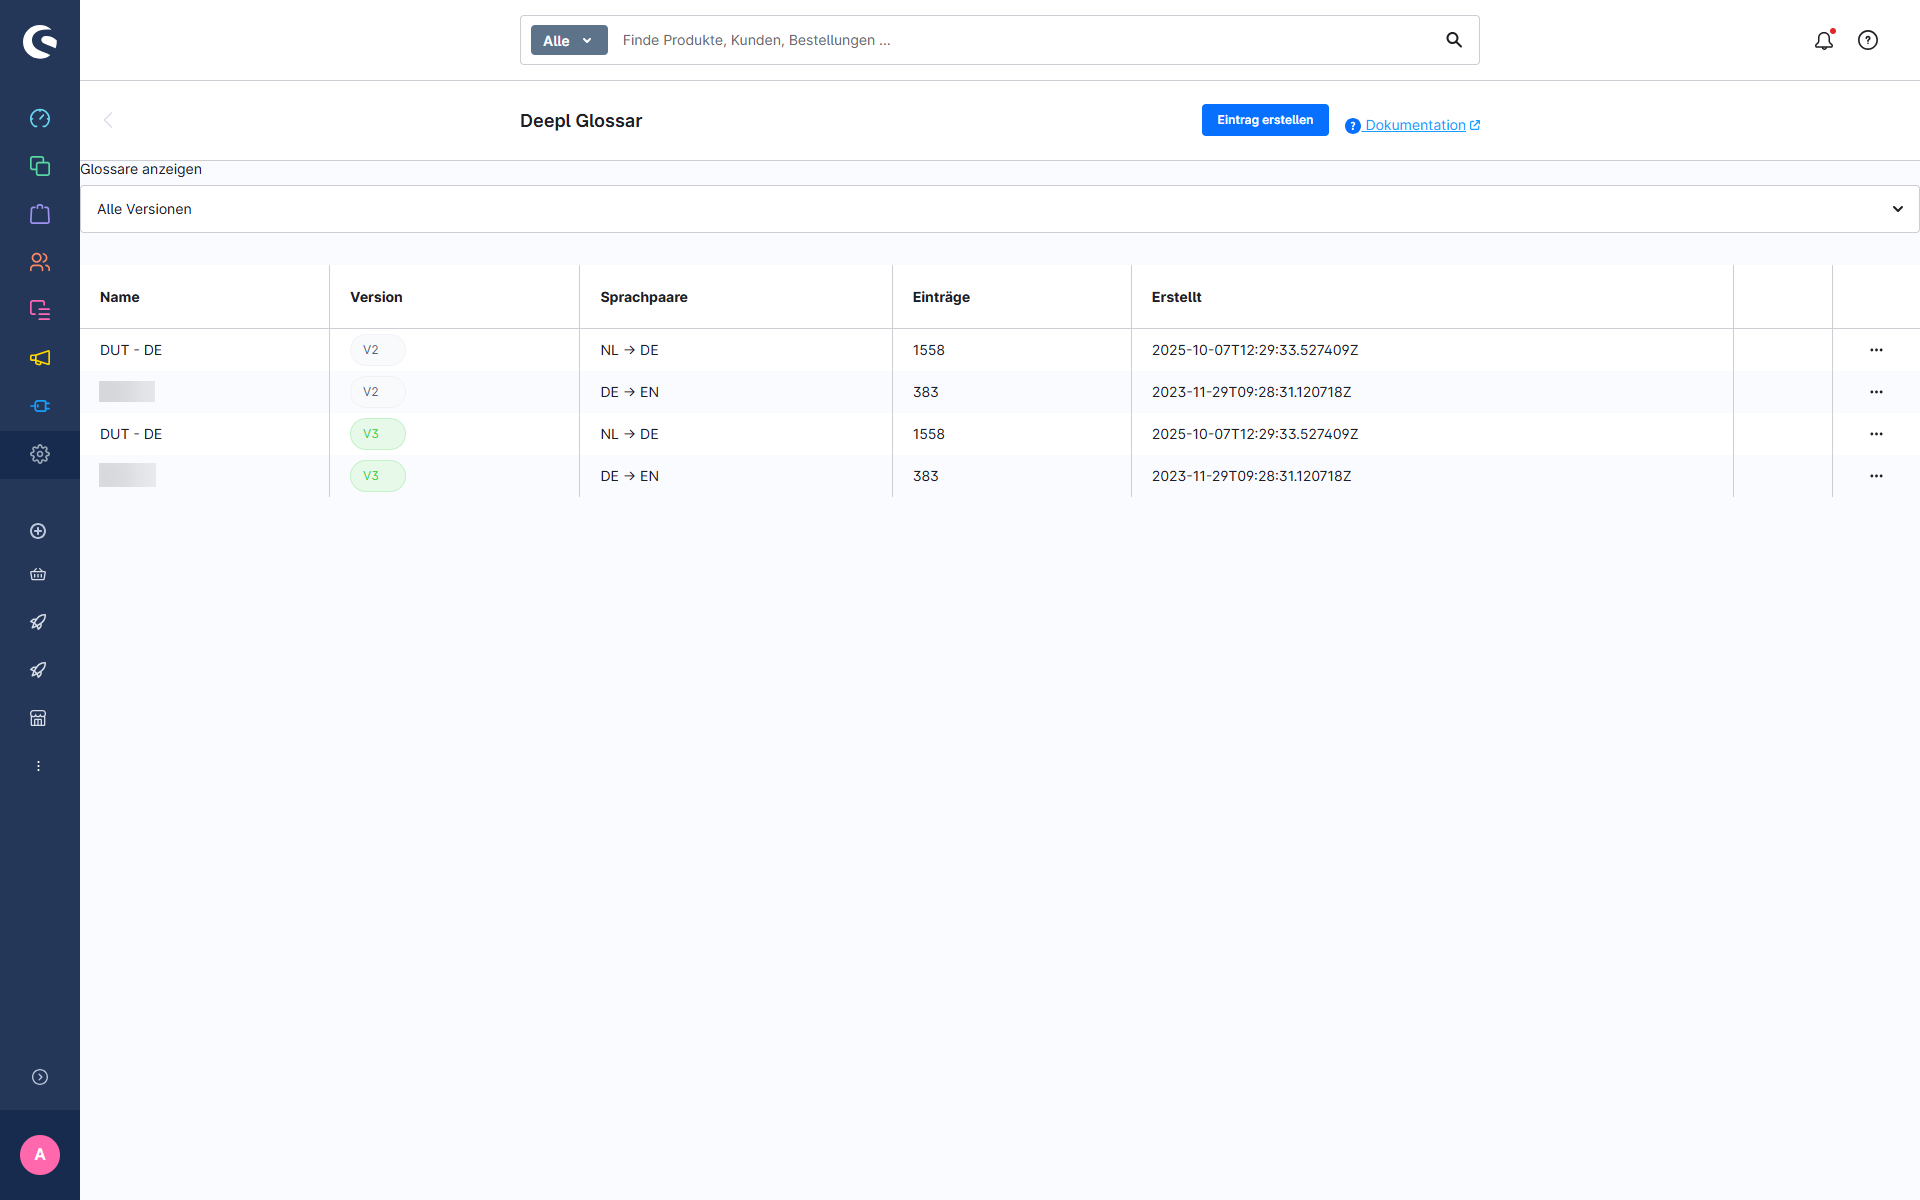Open actions menu for first DUT - DE row
Screen dimensions: 1920x1200
(x=1876, y=350)
